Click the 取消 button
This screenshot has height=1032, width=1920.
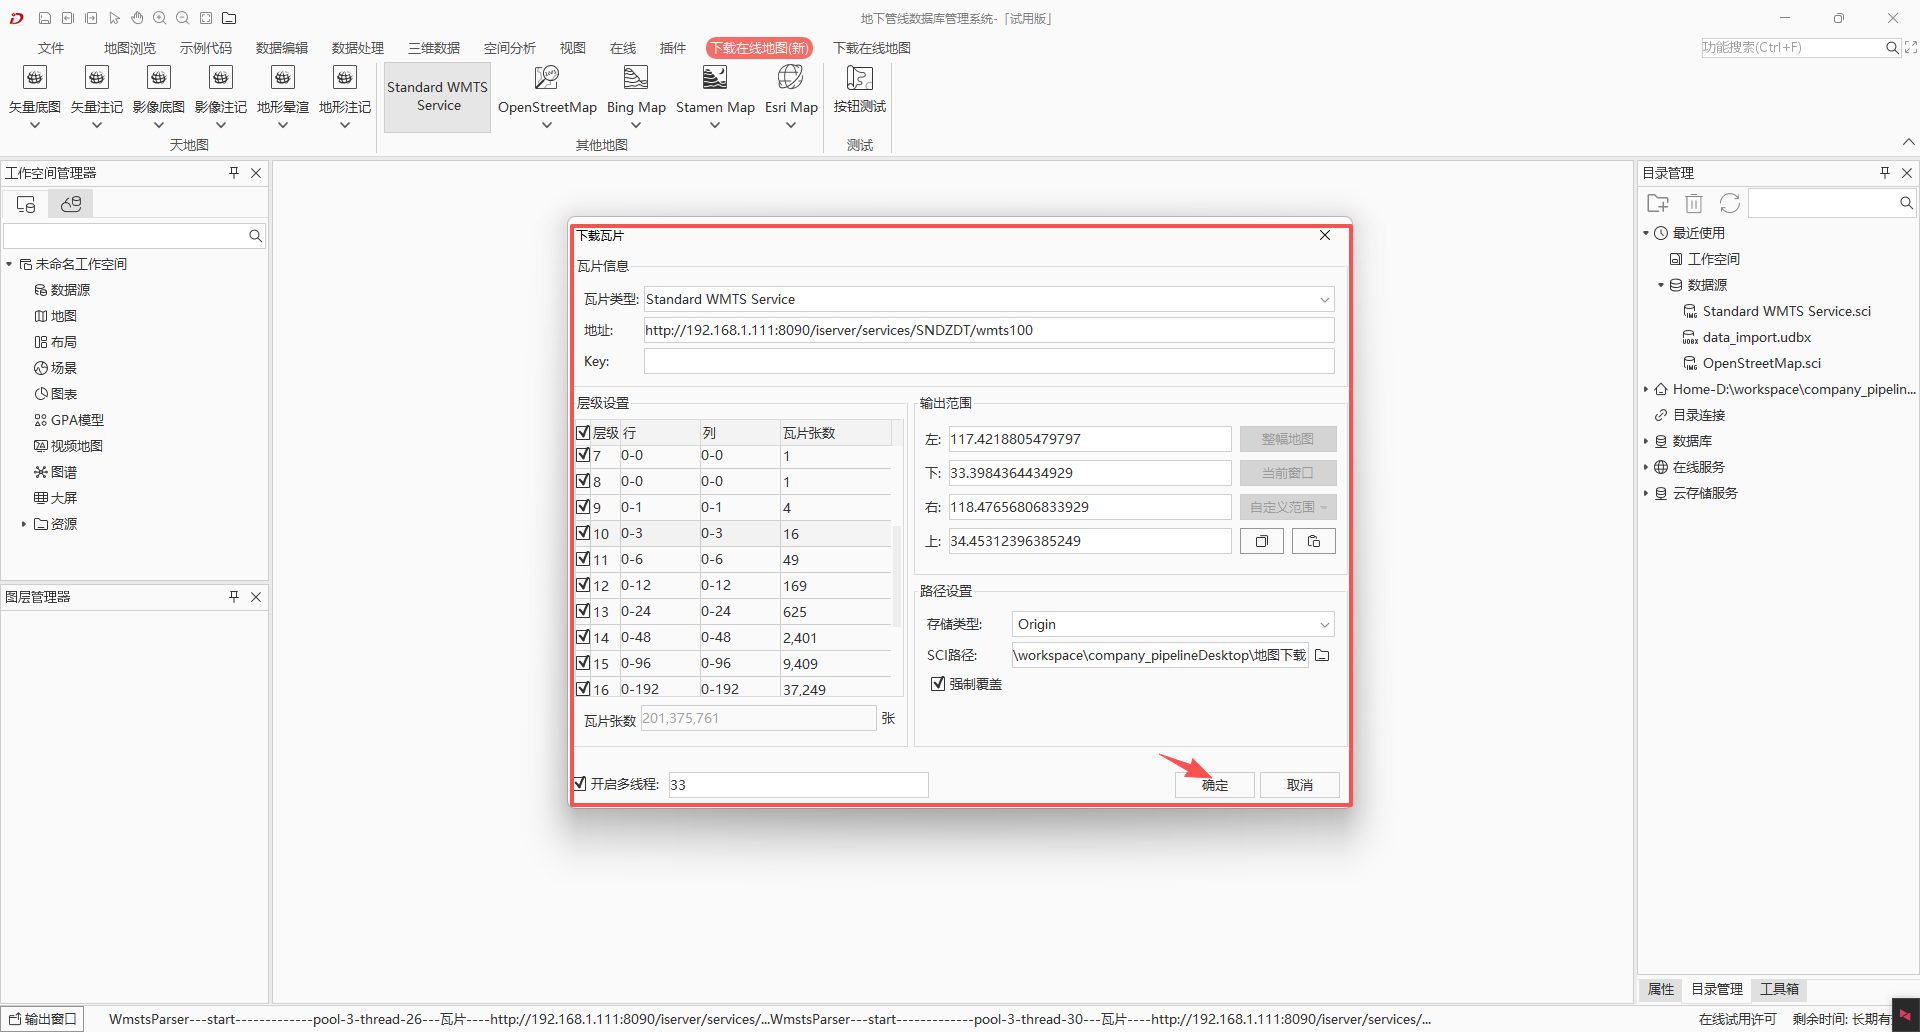pos(1300,785)
